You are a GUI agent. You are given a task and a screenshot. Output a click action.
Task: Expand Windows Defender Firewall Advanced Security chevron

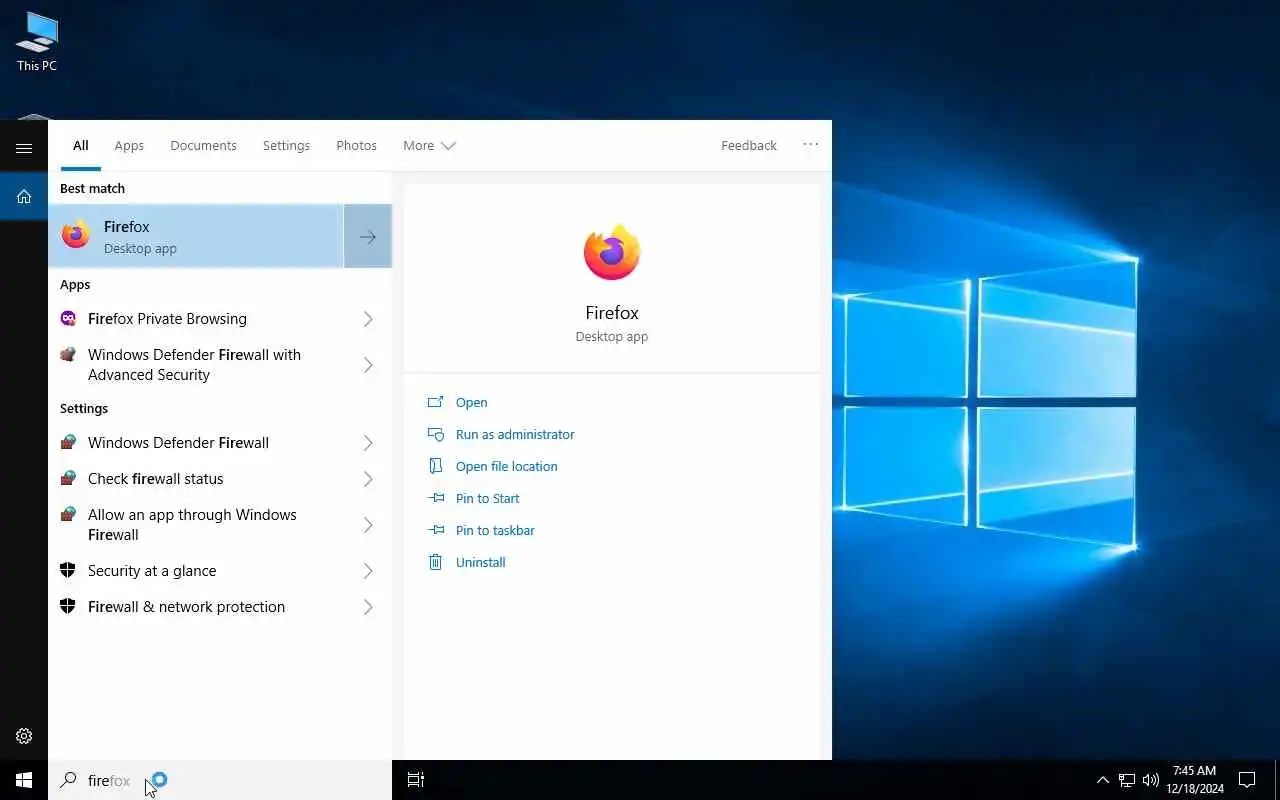[368, 365]
